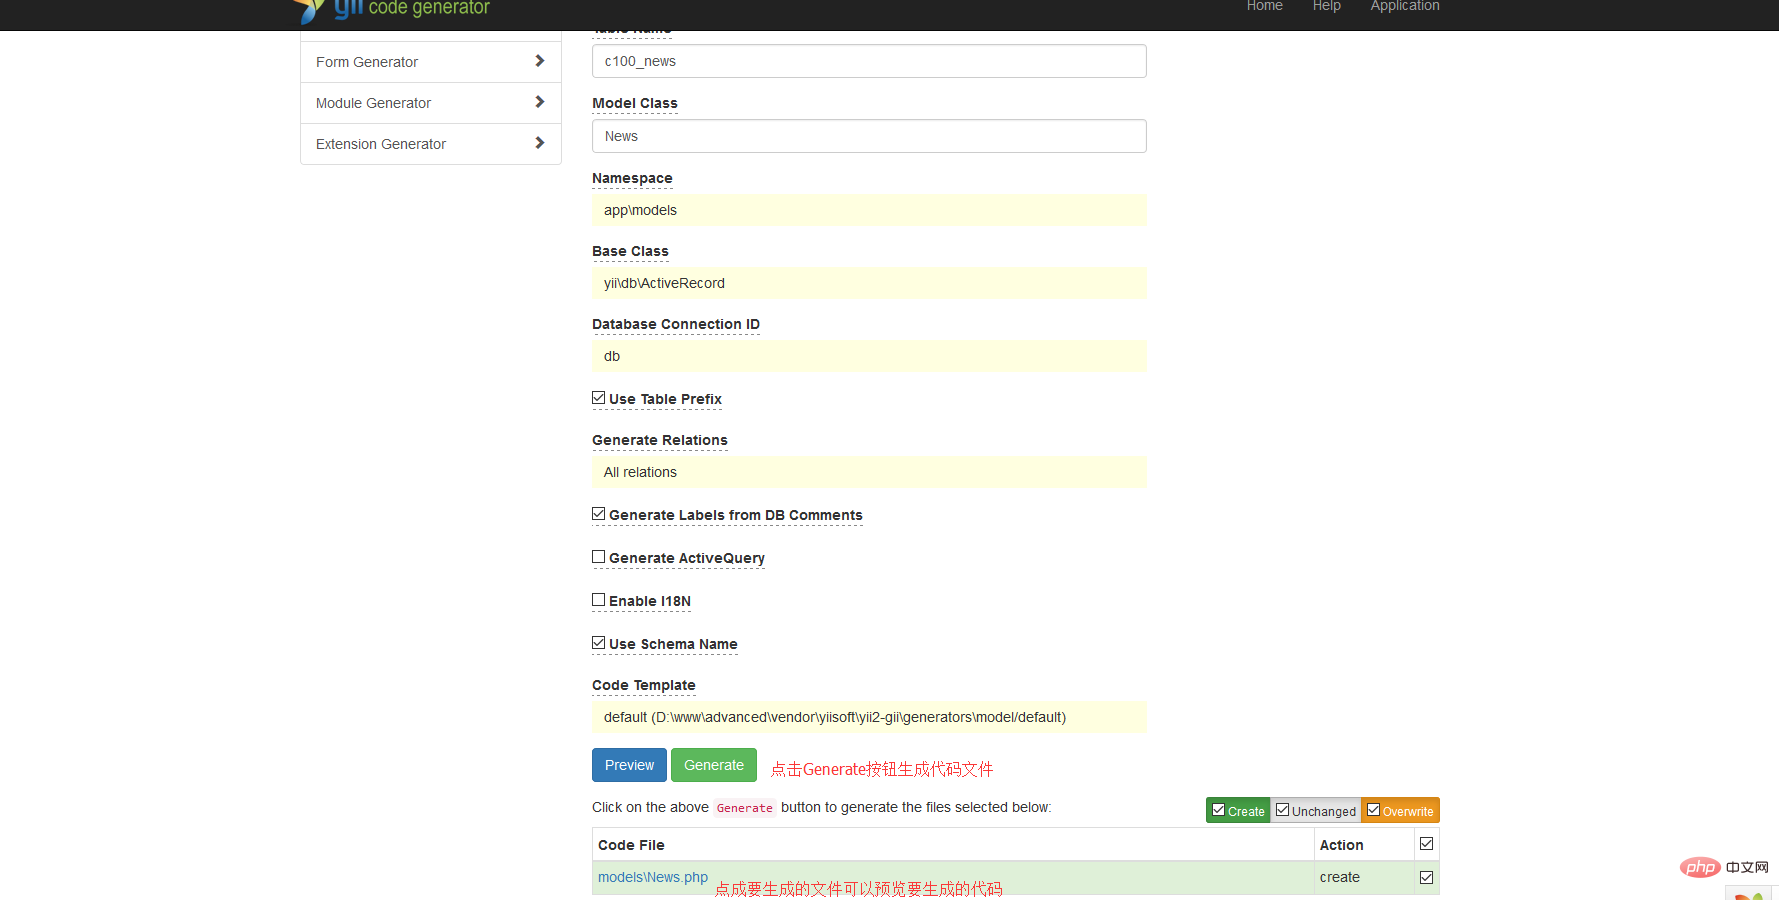1779x900 pixels.
Task: Click the Model Class input field
Action: [x=869, y=136]
